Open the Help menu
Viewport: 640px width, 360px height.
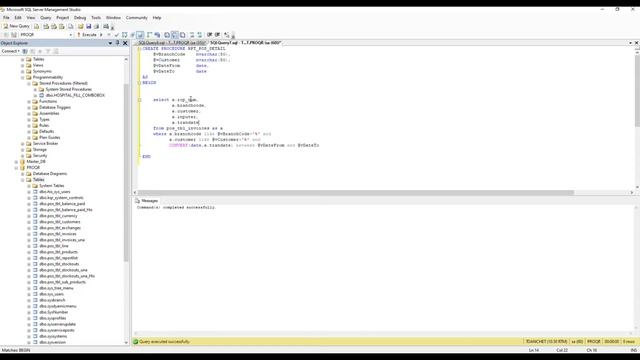coord(157,18)
